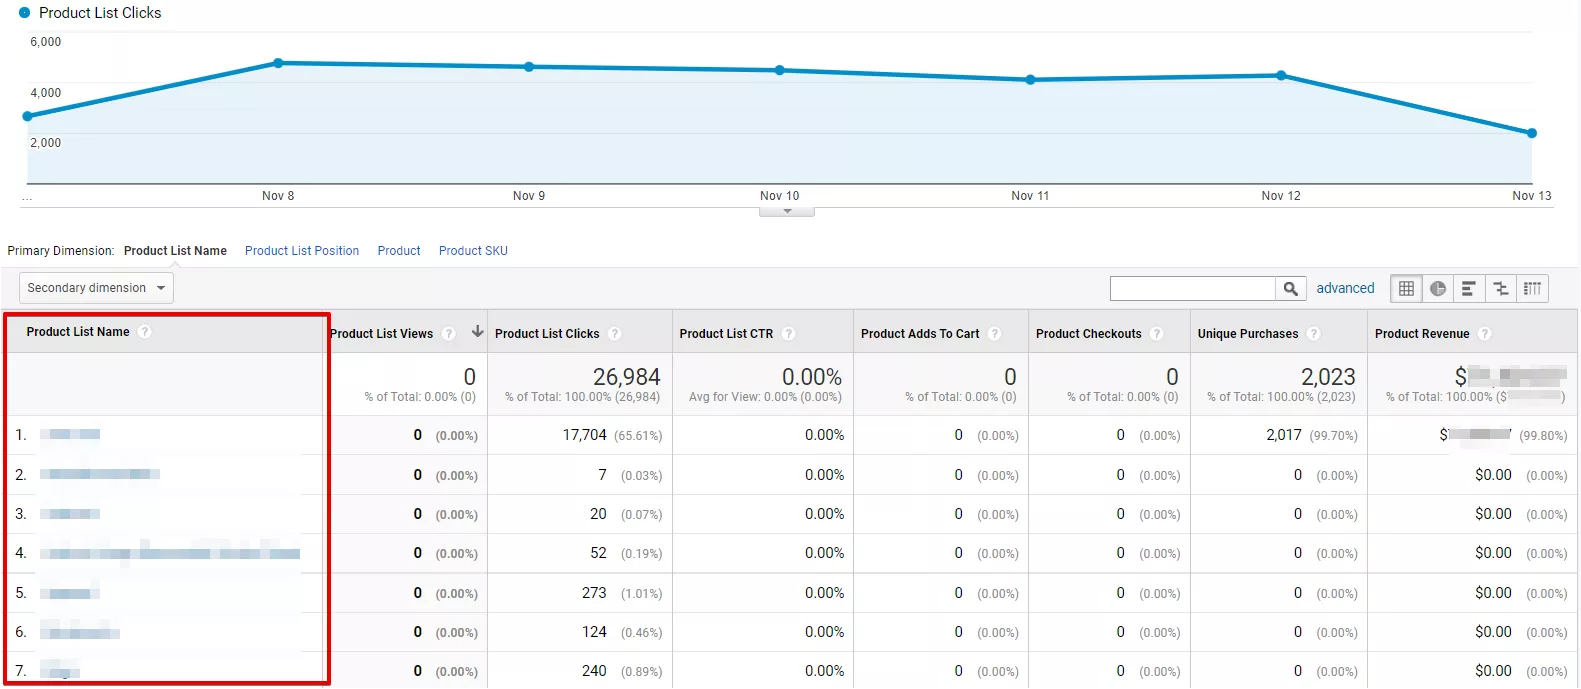Select Product List Name dimension
Image resolution: width=1581 pixels, height=689 pixels.
pos(175,251)
